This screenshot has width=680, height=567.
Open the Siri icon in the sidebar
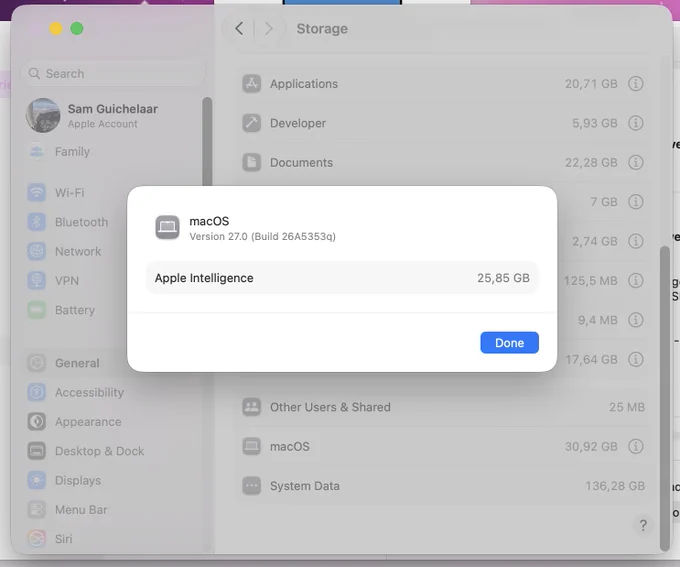coord(36,539)
